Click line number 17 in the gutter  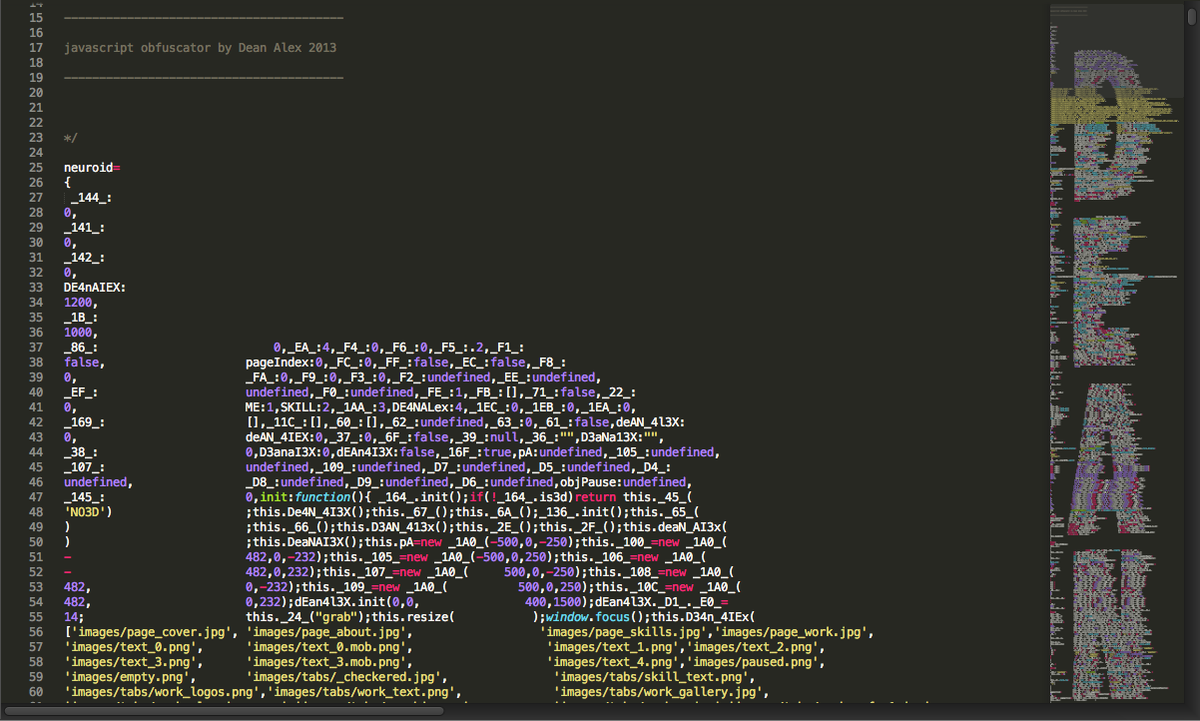click(36, 47)
